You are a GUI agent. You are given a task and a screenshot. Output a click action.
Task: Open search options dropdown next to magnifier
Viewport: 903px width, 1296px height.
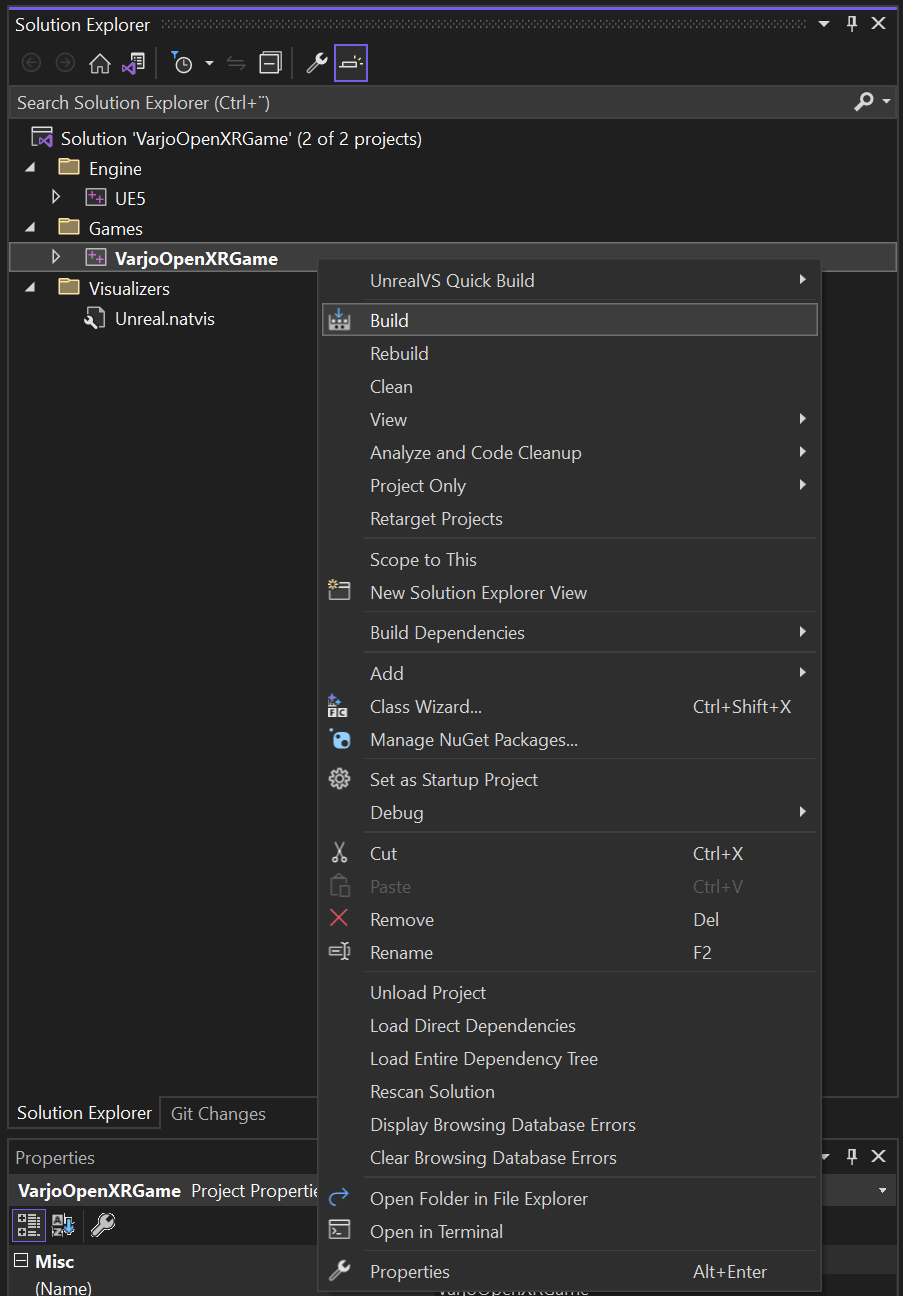coord(887,102)
